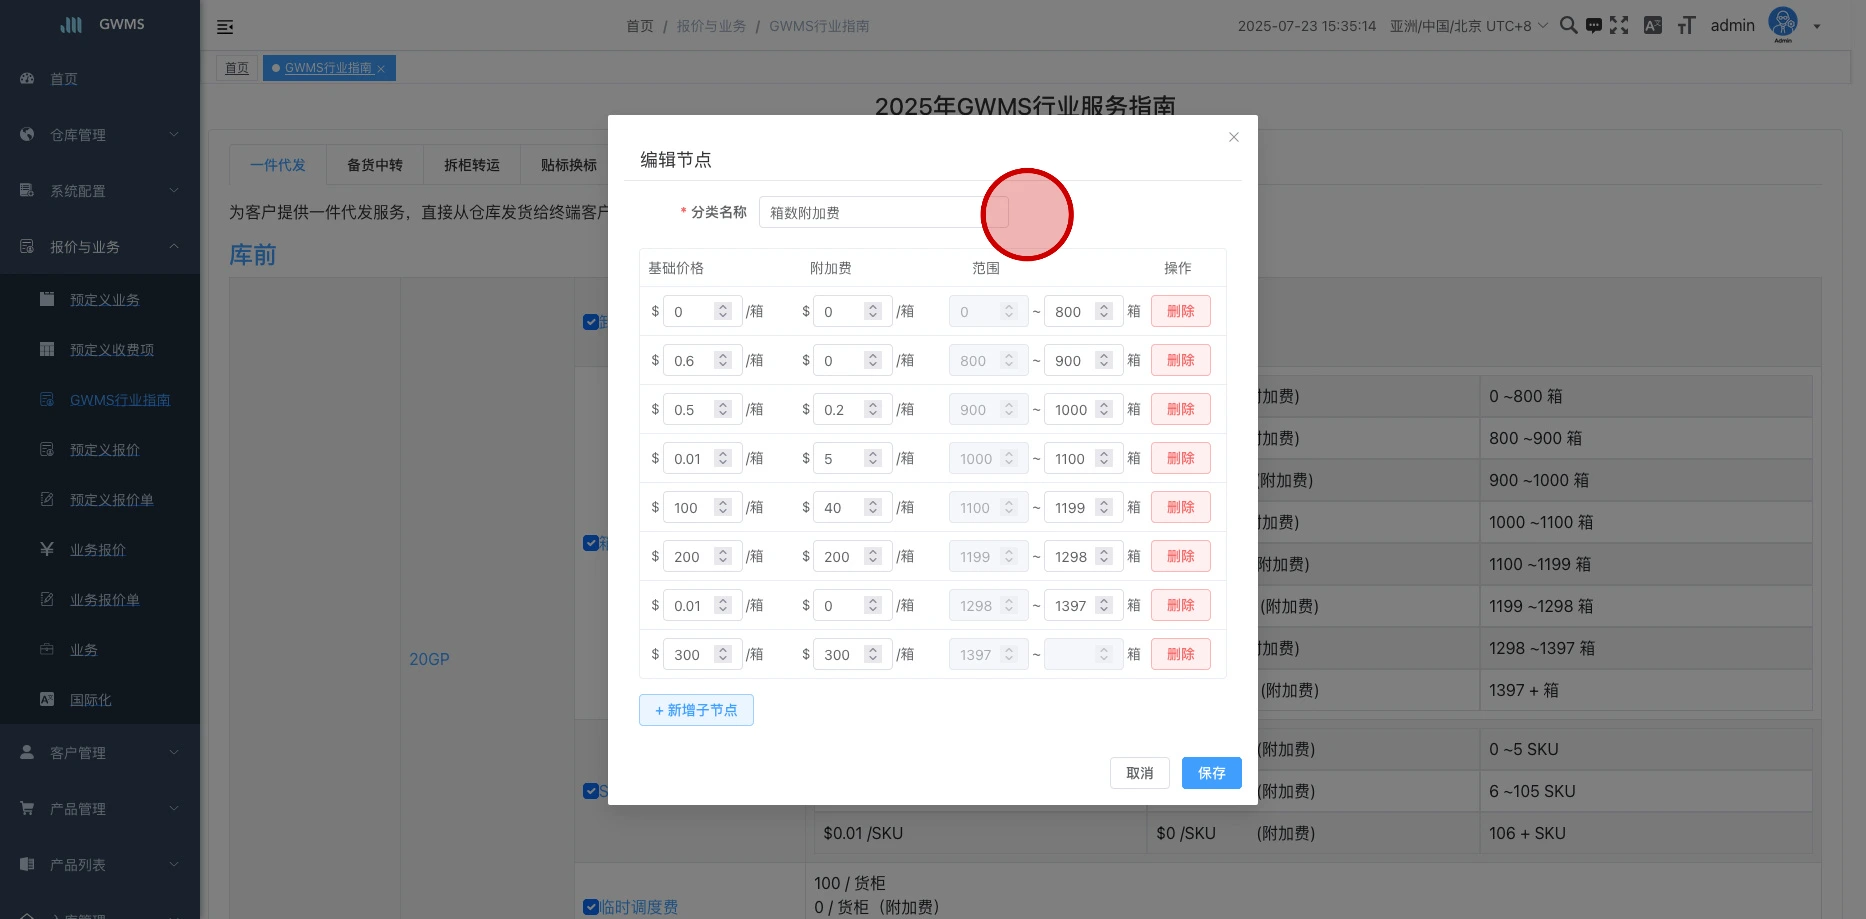The height and width of the screenshot is (919, 1866).
Task: Click 新增子节点 to add a row
Action: [x=696, y=710]
